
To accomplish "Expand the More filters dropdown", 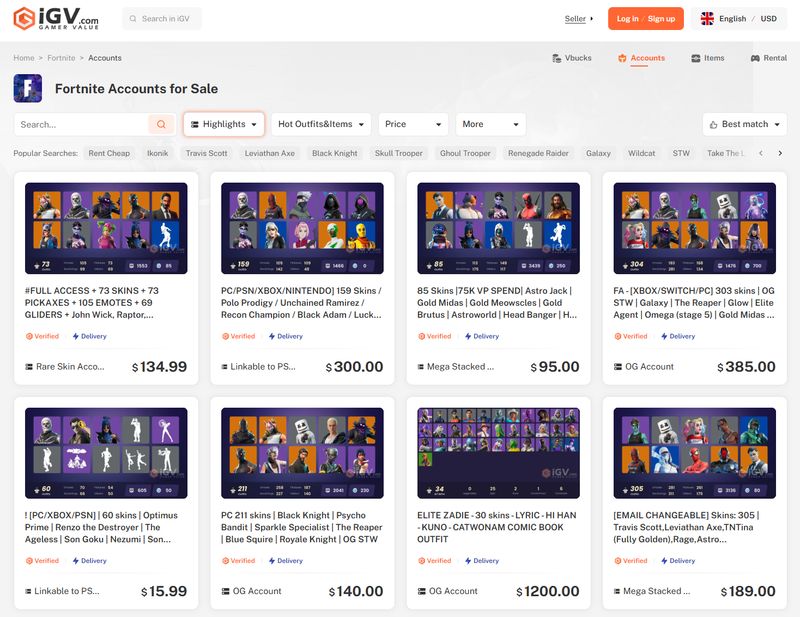I will tap(490, 125).
